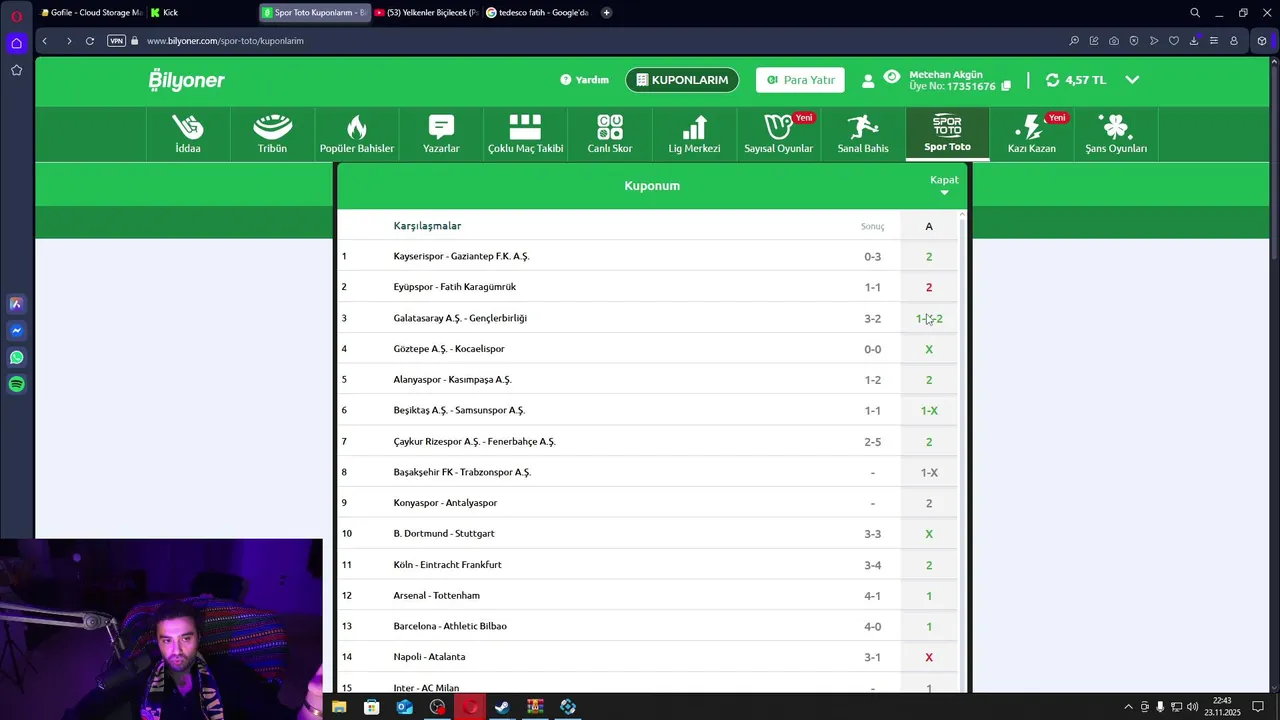Open browser downloads icon

pos(1194,41)
